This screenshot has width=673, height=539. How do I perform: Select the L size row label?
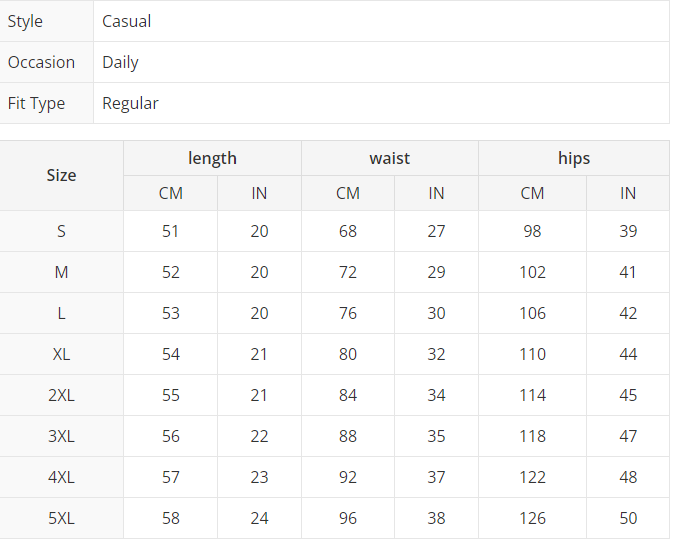(x=61, y=313)
